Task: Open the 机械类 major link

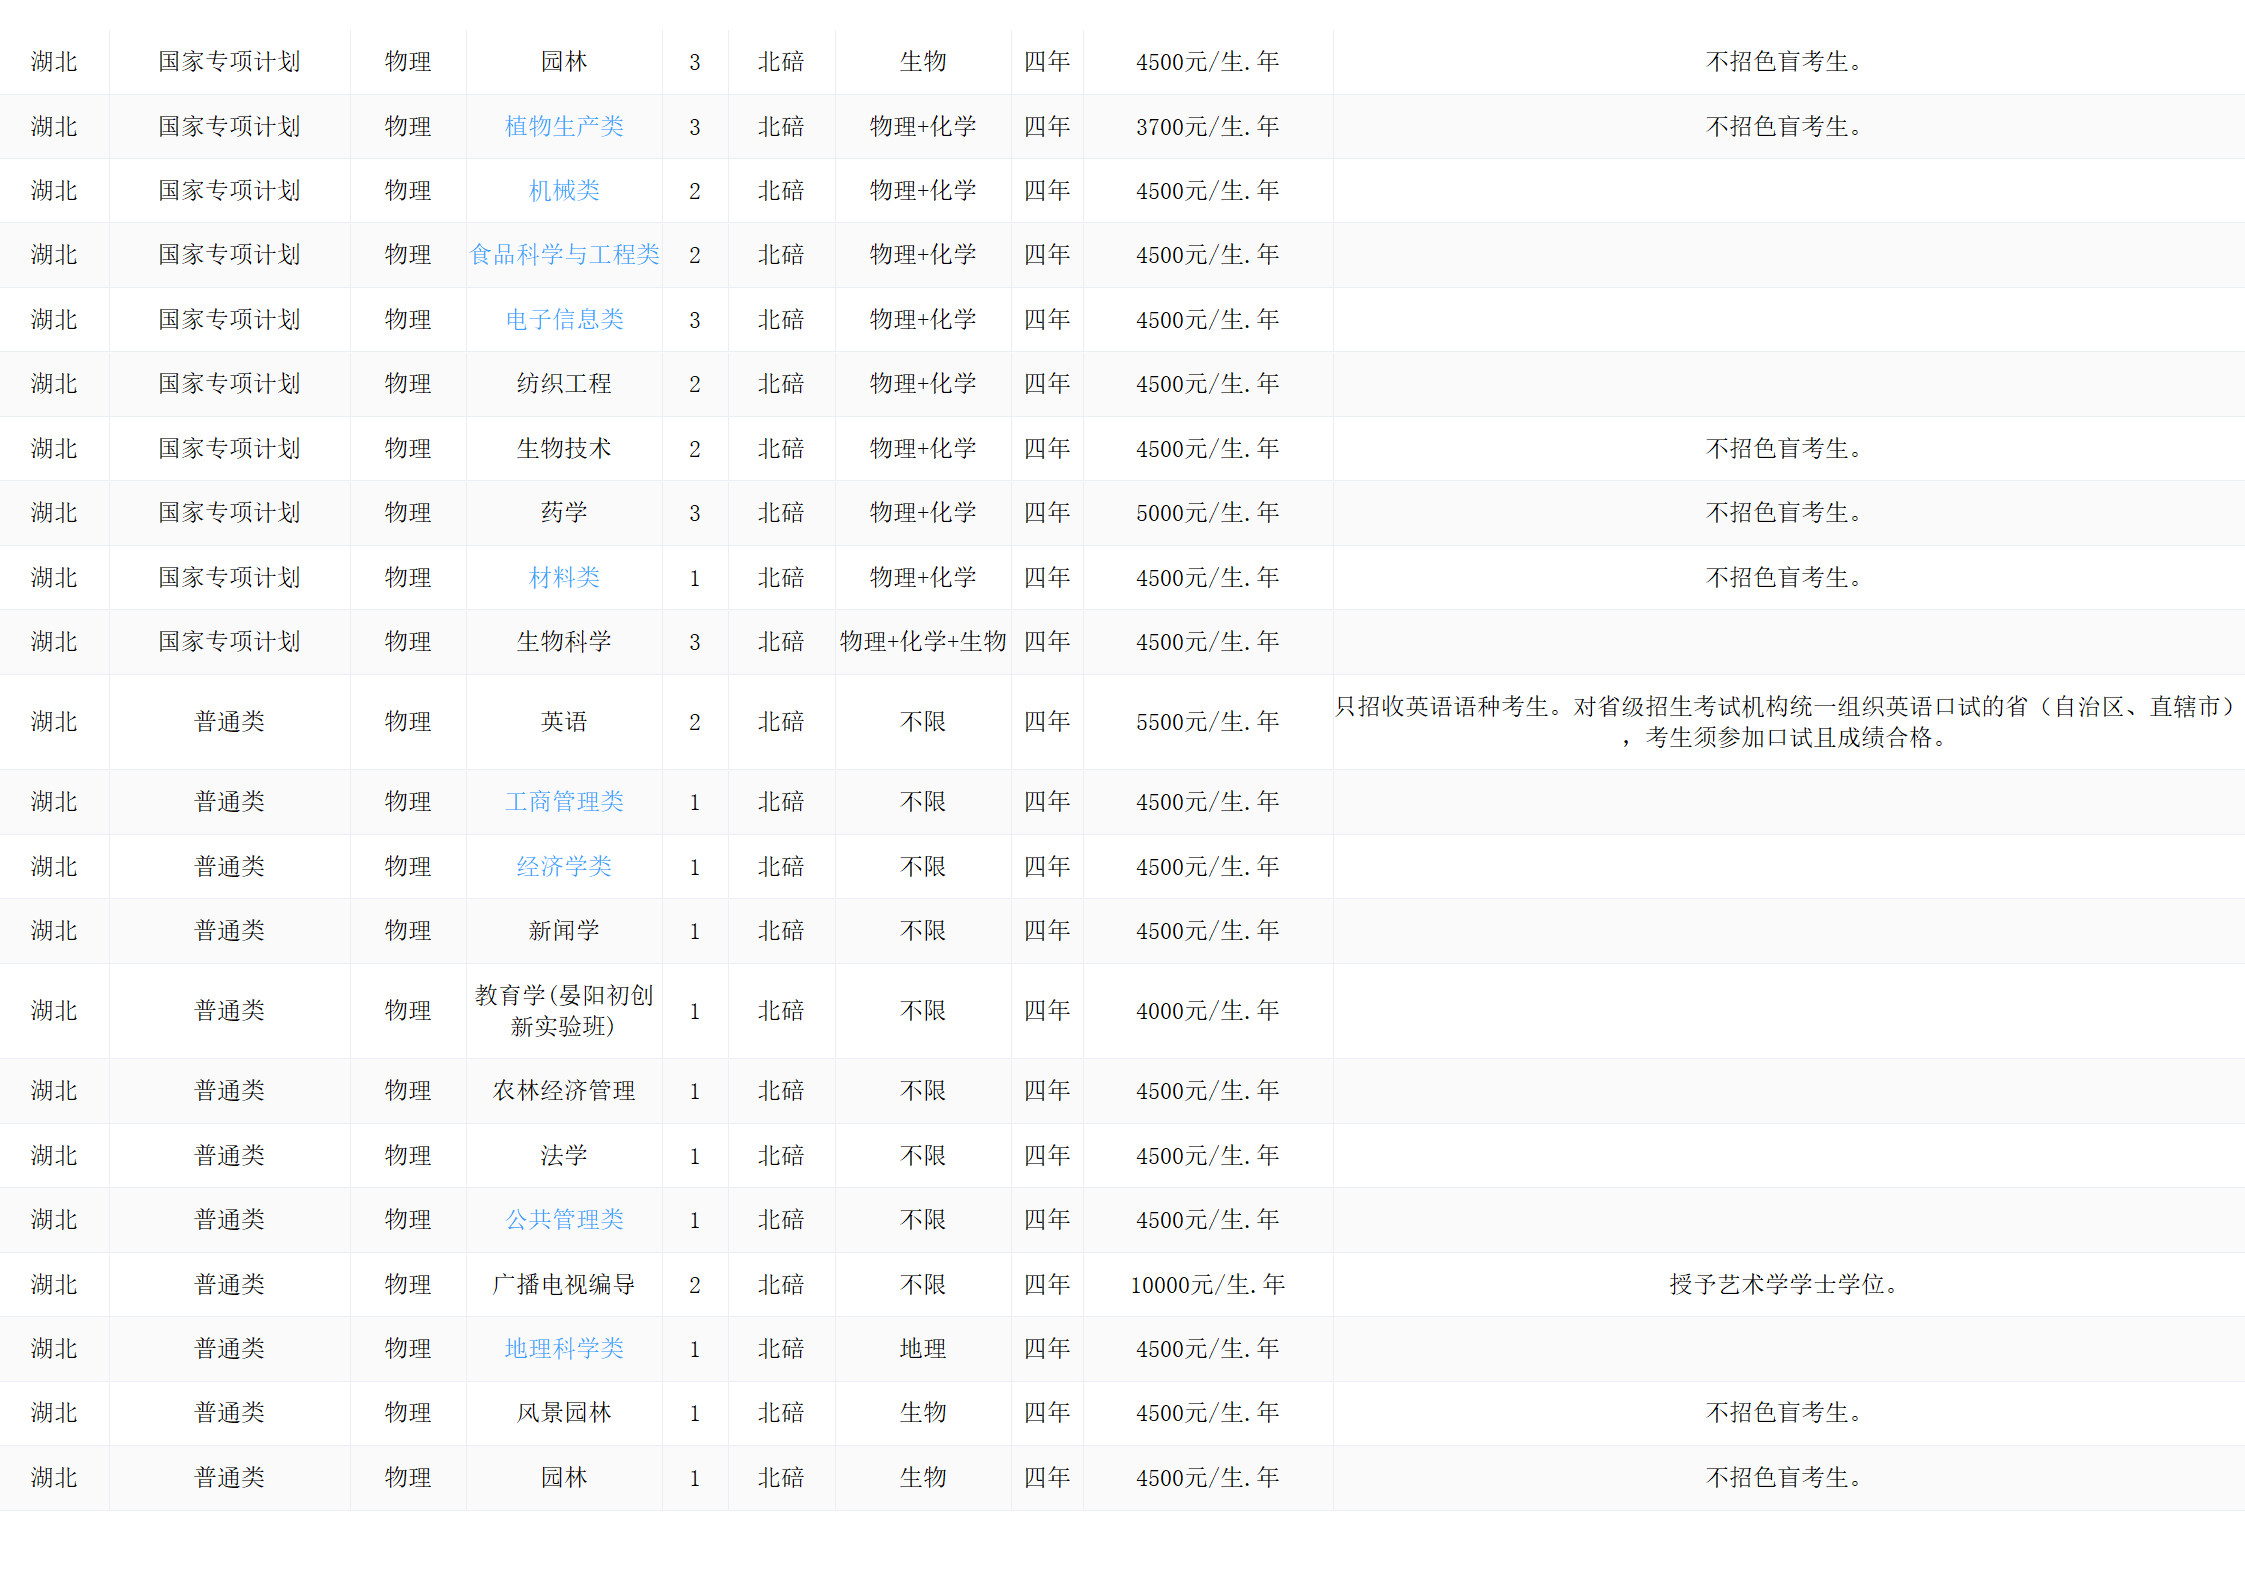Action: pos(564,191)
